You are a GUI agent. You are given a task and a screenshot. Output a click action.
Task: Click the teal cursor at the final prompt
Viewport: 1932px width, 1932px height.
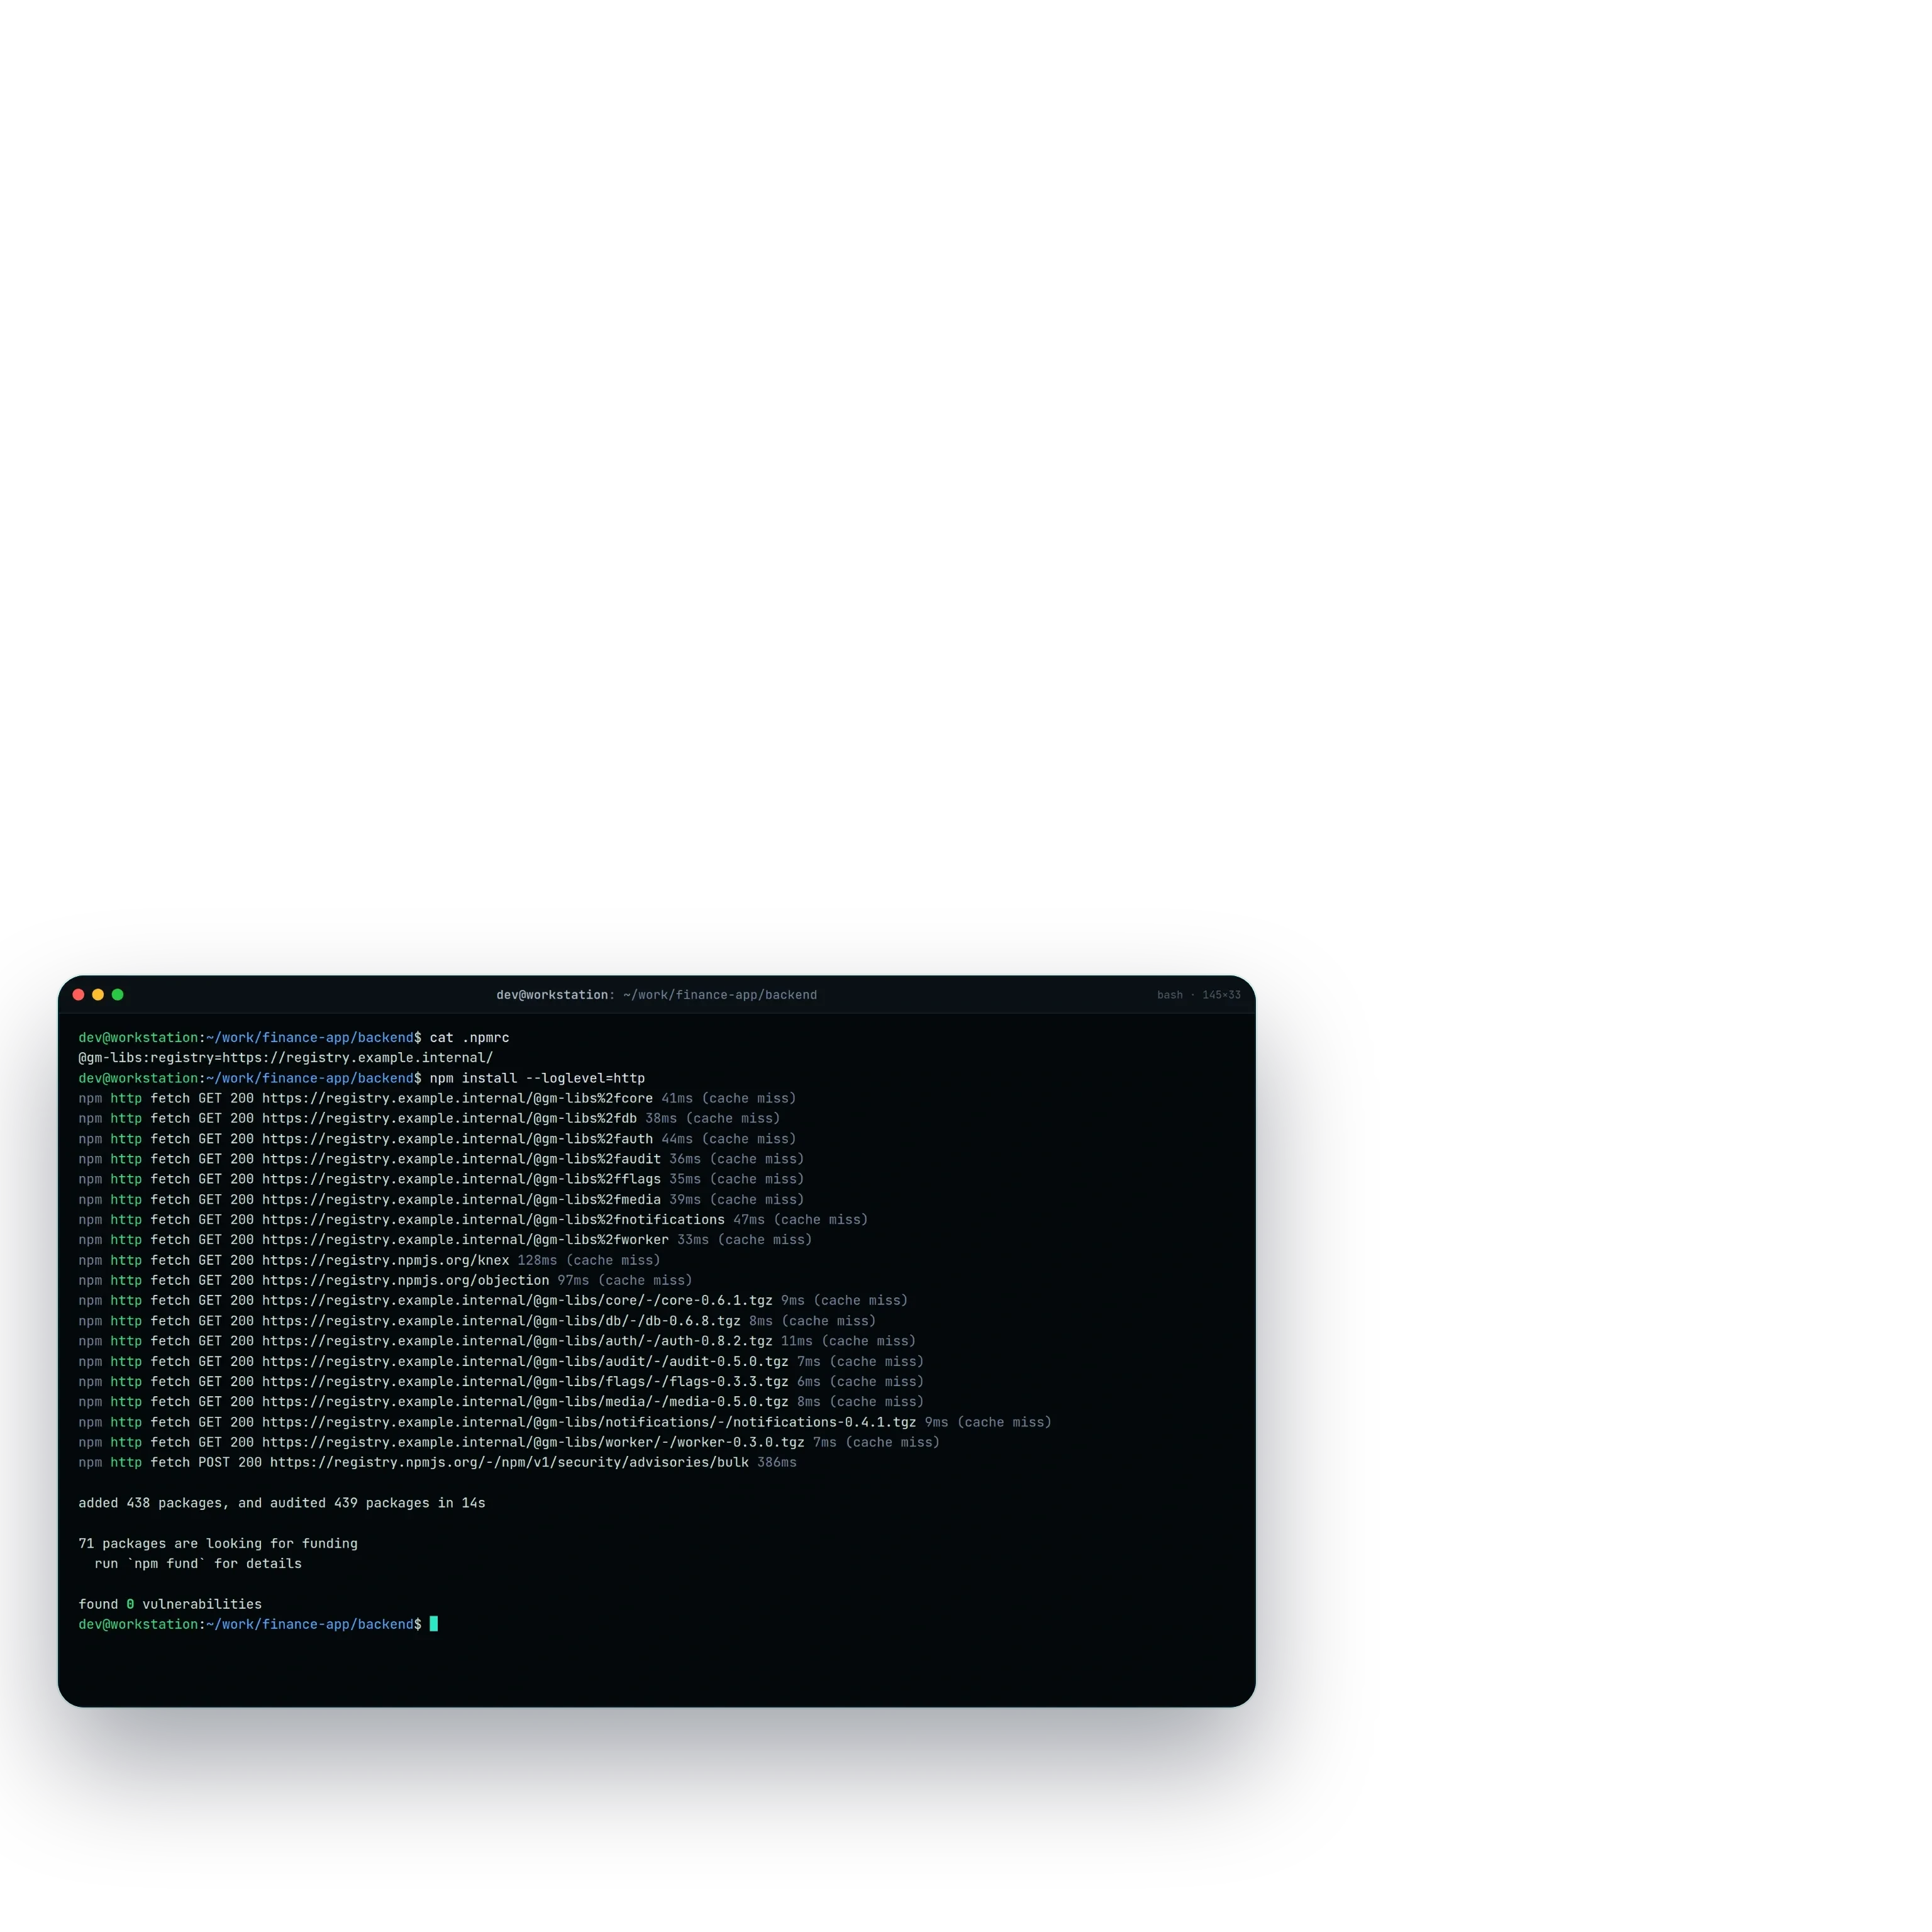click(434, 1625)
